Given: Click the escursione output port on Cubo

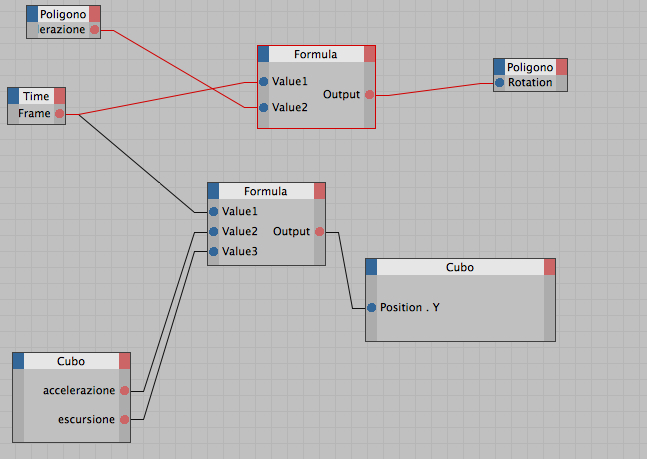Looking at the screenshot, I should [125, 420].
